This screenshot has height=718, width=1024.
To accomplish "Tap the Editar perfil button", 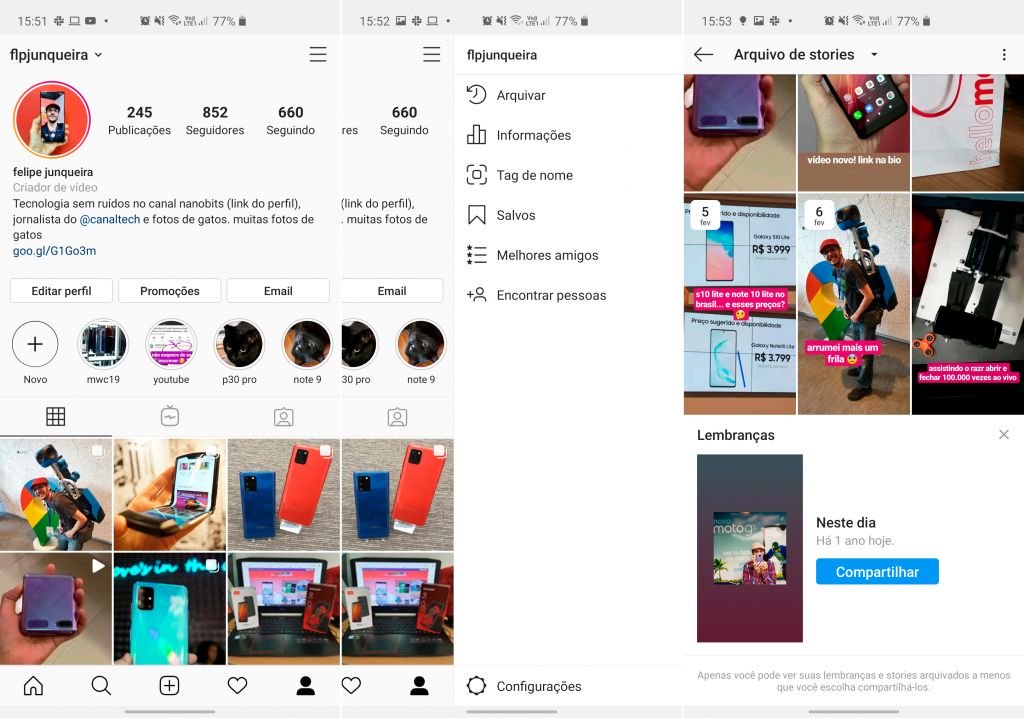I will click(x=61, y=291).
